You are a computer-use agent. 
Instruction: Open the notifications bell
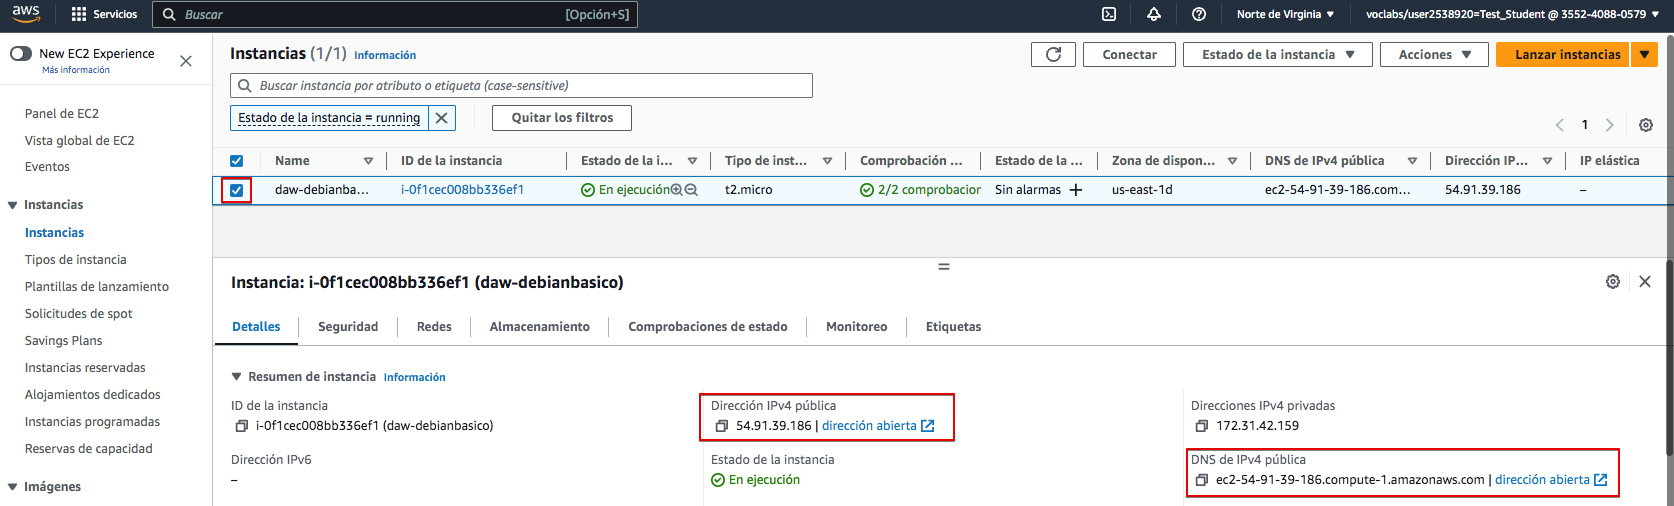coord(1154,14)
